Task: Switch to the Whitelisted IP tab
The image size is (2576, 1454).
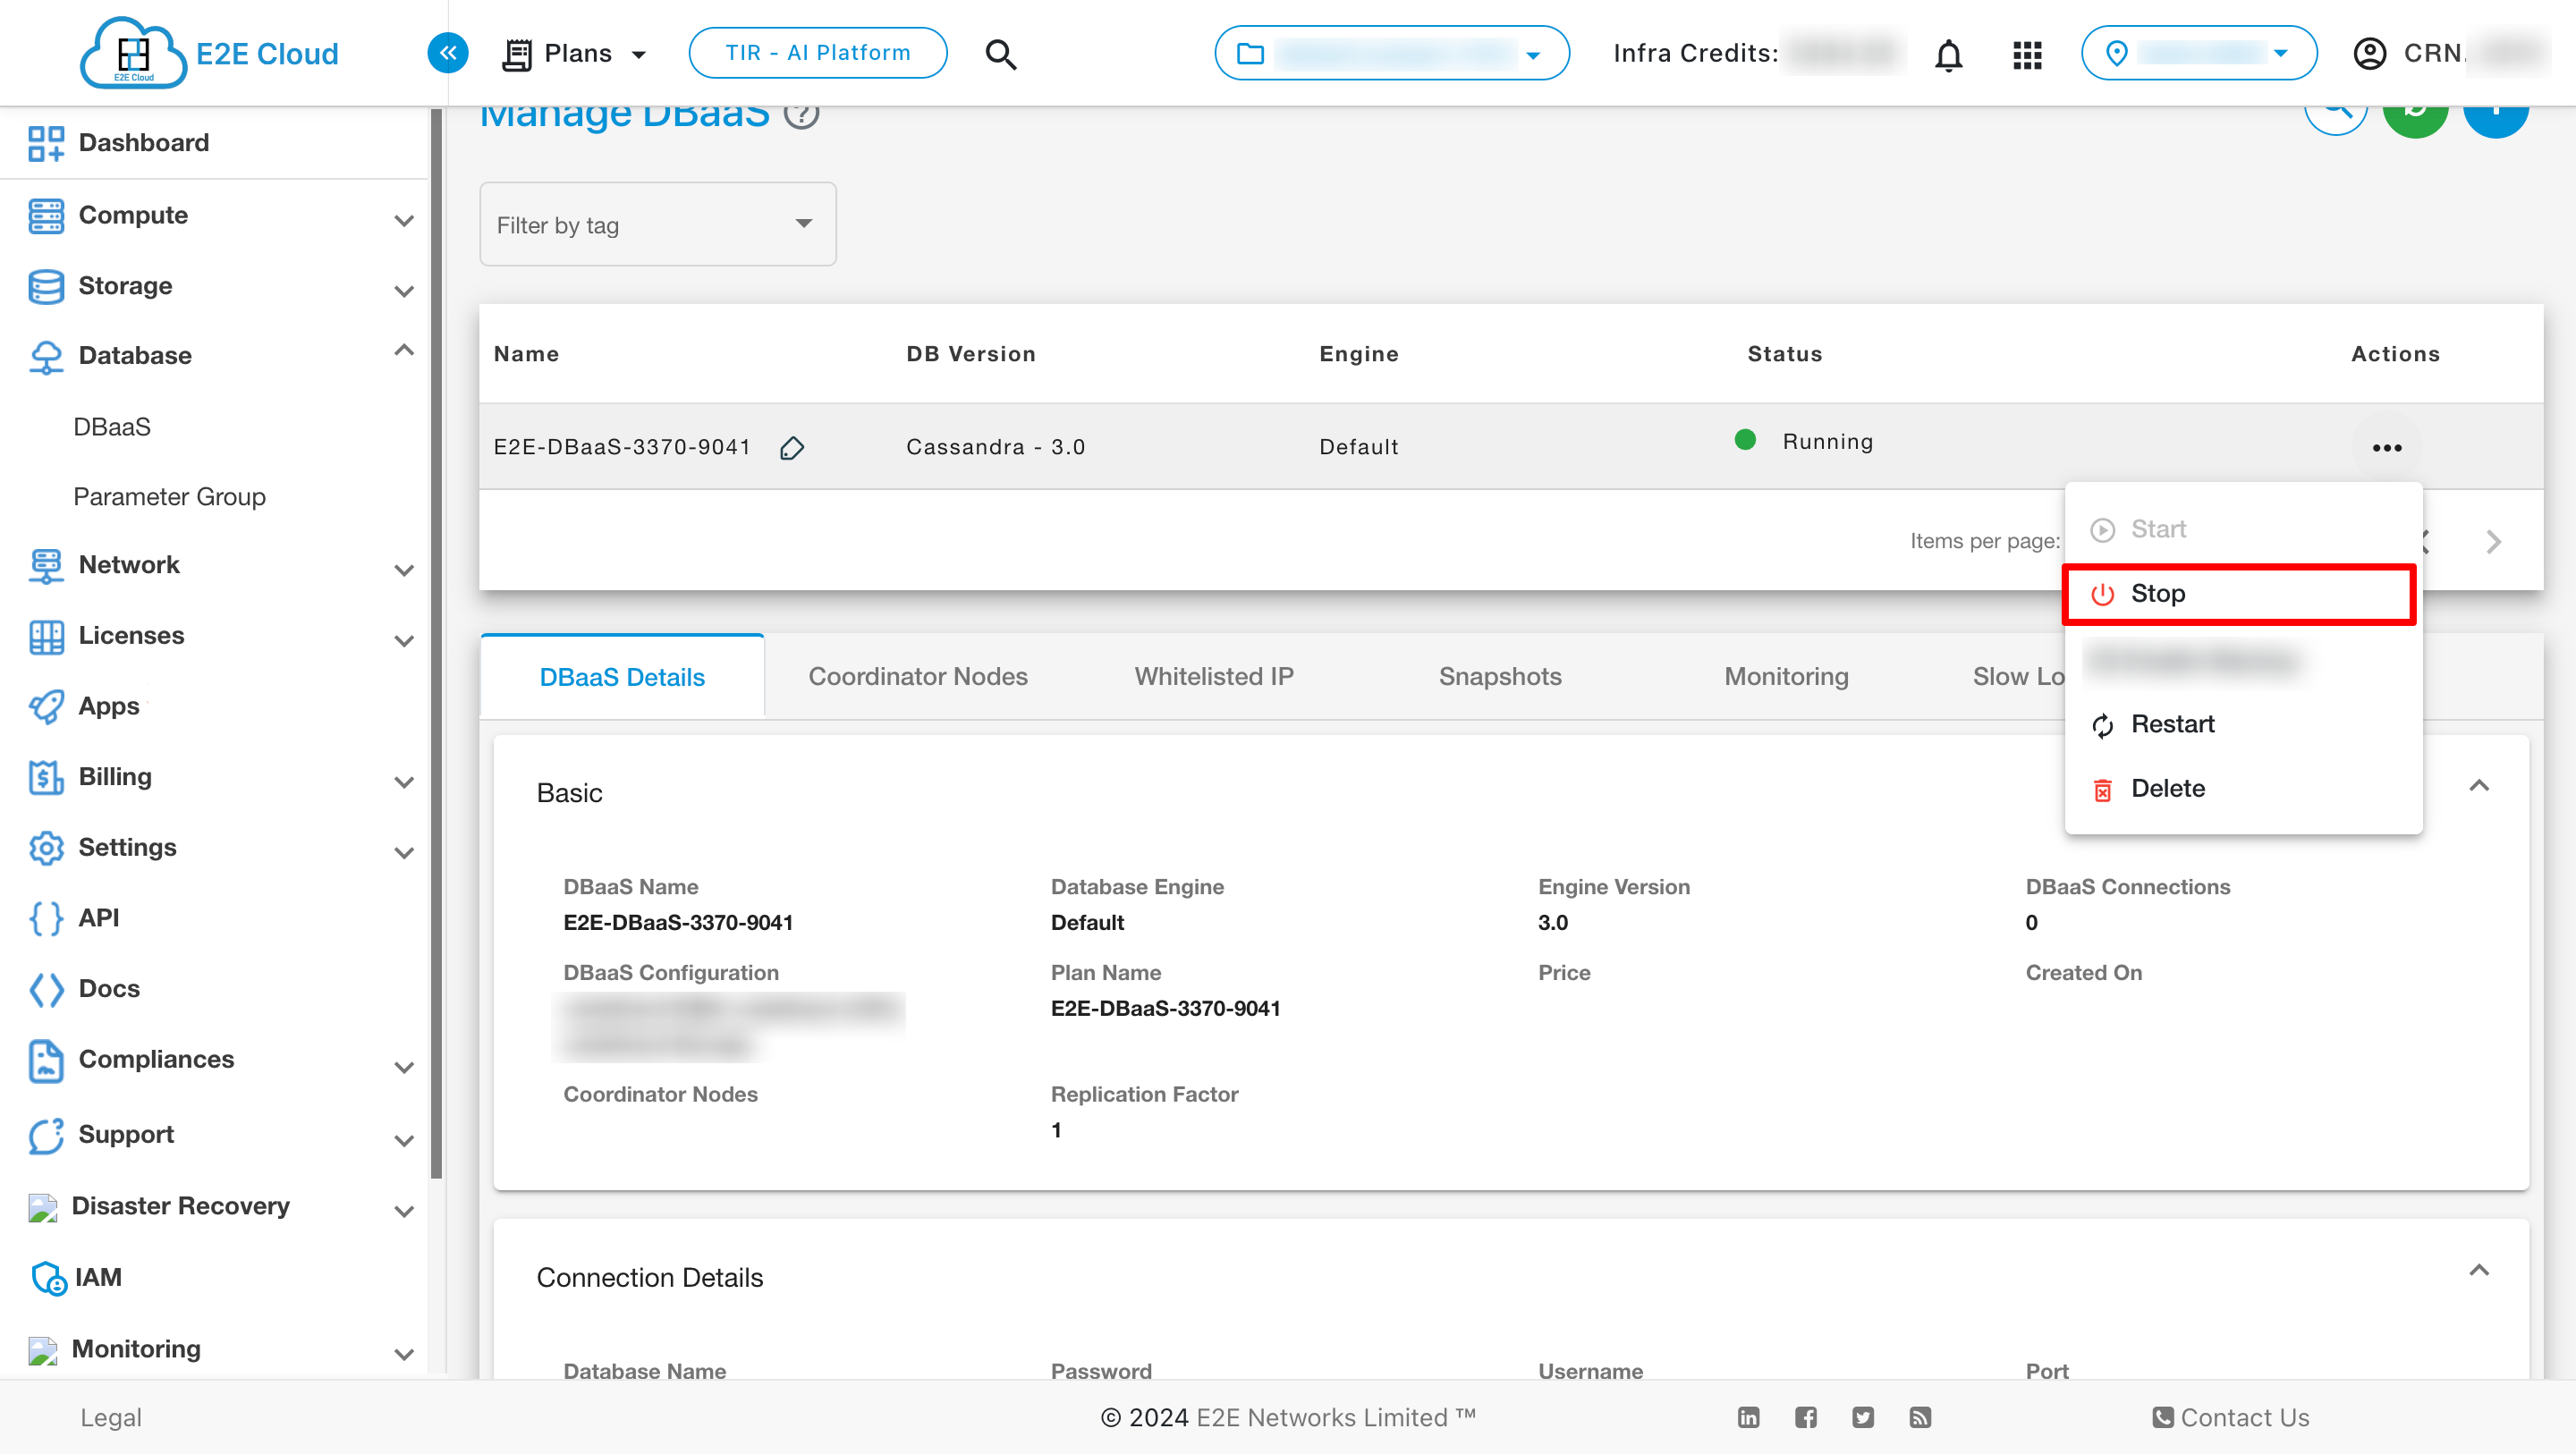Action: [1213, 676]
